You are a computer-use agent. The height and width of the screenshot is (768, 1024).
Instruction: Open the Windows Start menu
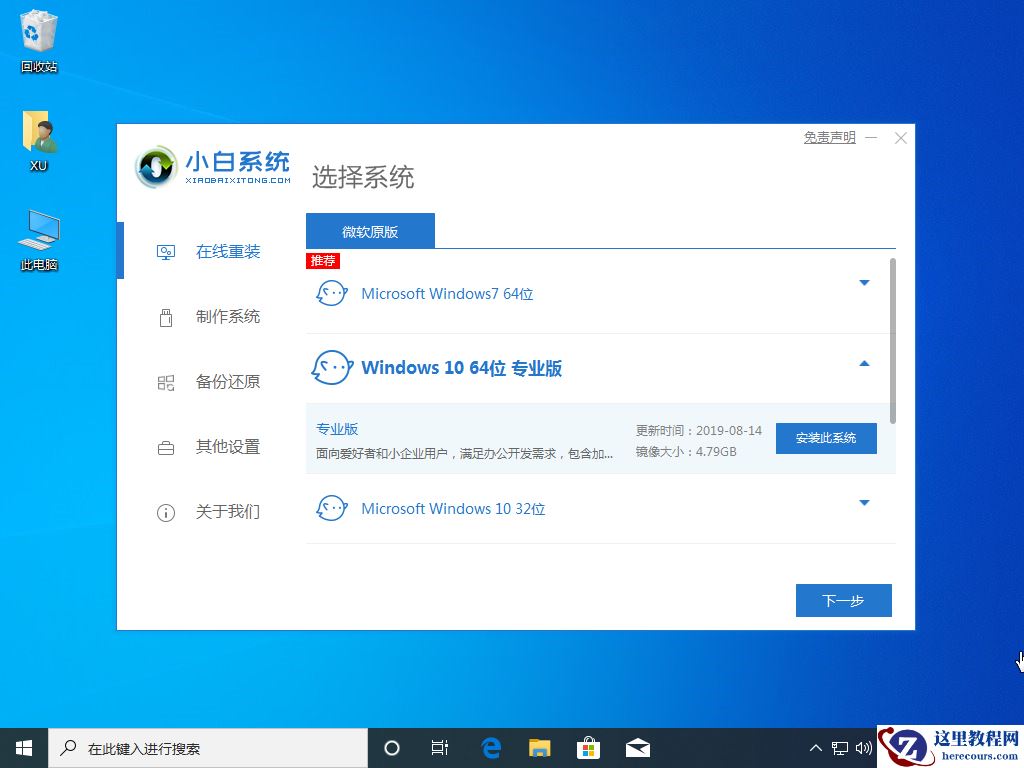pyautogui.click(x=22, y=747)
